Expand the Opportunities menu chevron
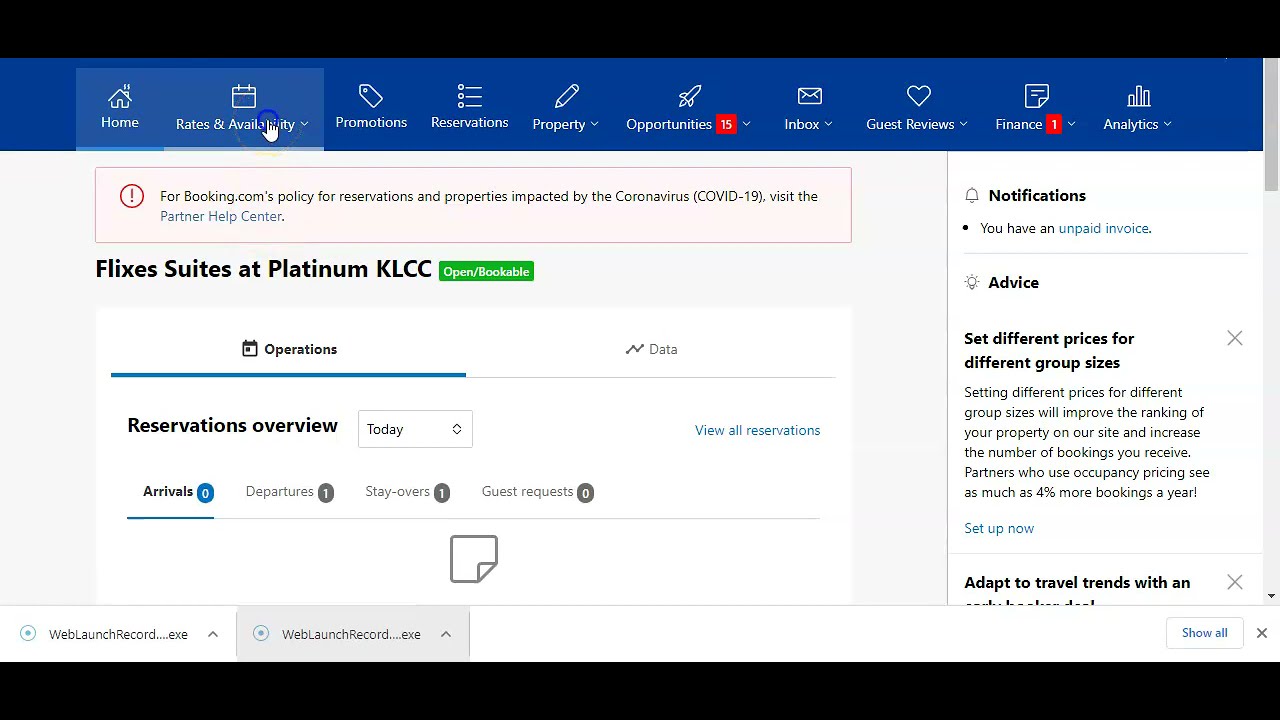 click(x=746, y=124)
